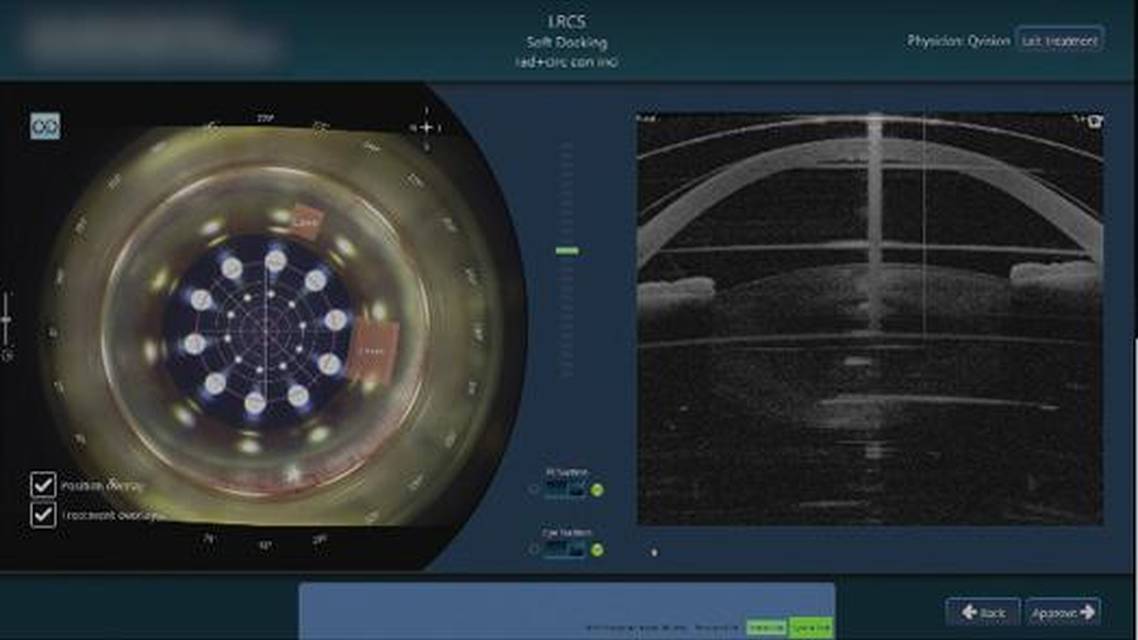Image resolution: width=1138 pixels, height=640 pixels.
Task: Click the Physician name text in header
Action: (958, 41)
